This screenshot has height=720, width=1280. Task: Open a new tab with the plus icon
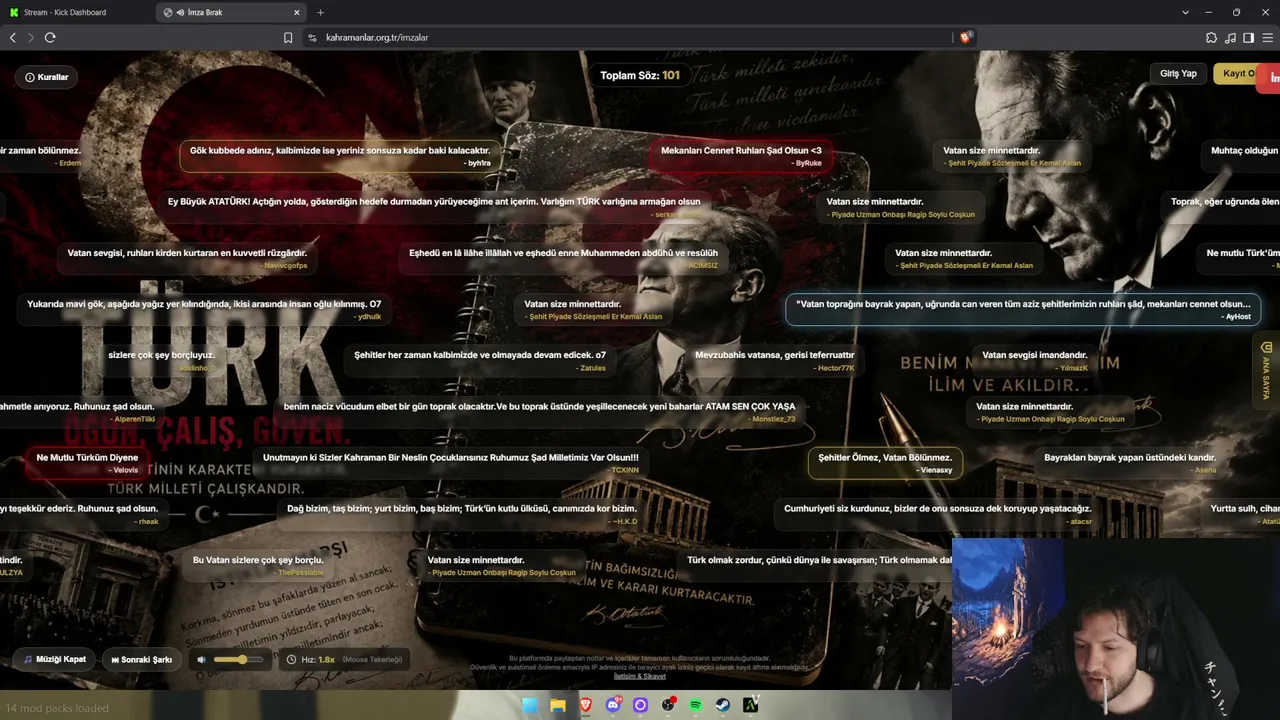tap(320, 12)
